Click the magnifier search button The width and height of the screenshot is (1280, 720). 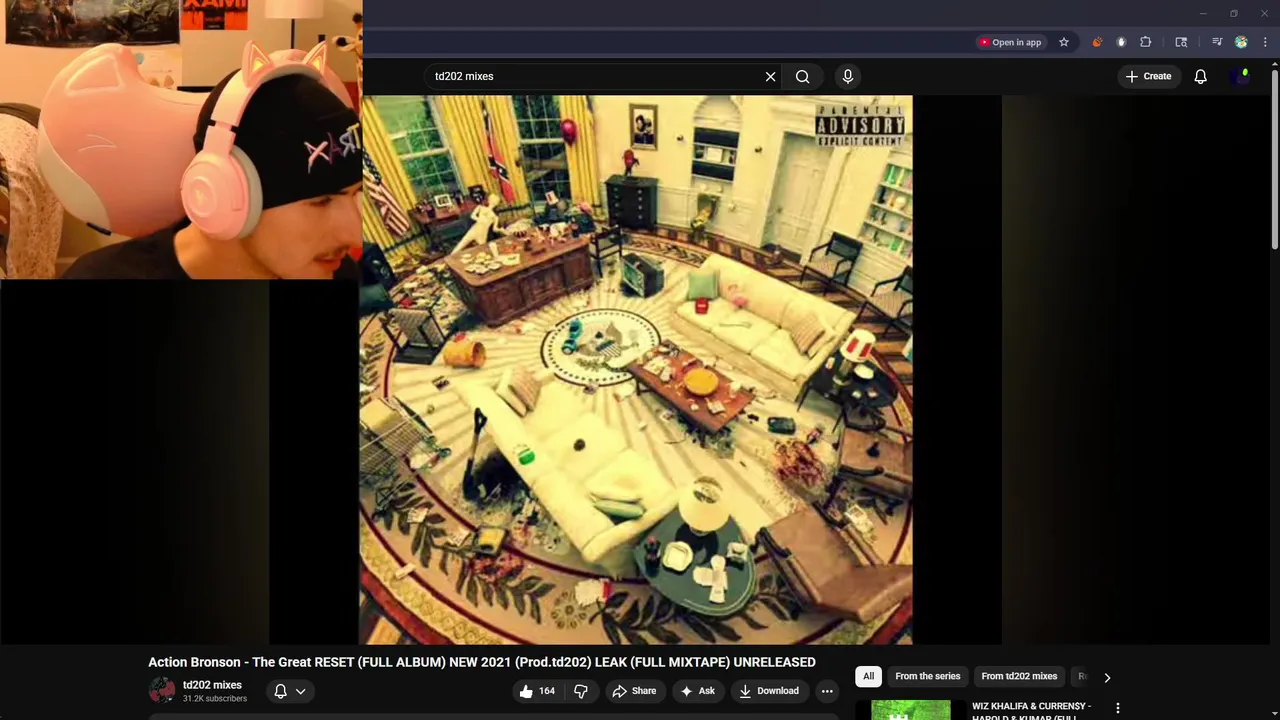tap(802, 76)
